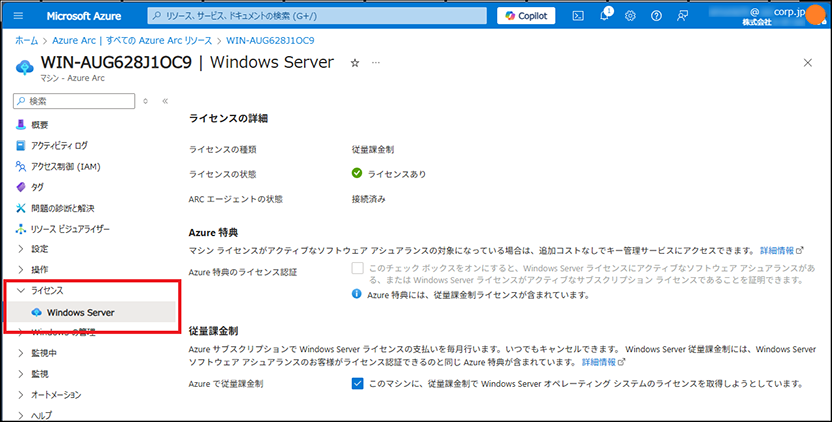Launch Cloud Shell icon
832x422 pixels.
tap(578, 16)
